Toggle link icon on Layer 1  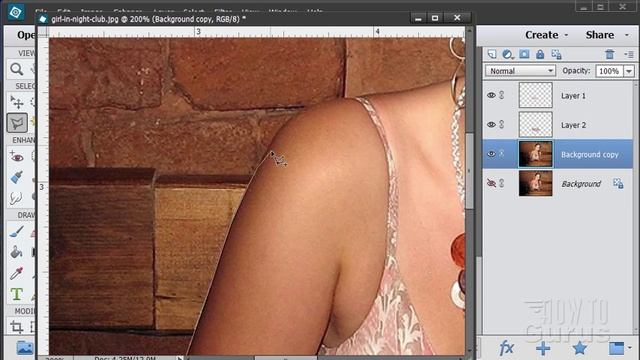point(502,95)
